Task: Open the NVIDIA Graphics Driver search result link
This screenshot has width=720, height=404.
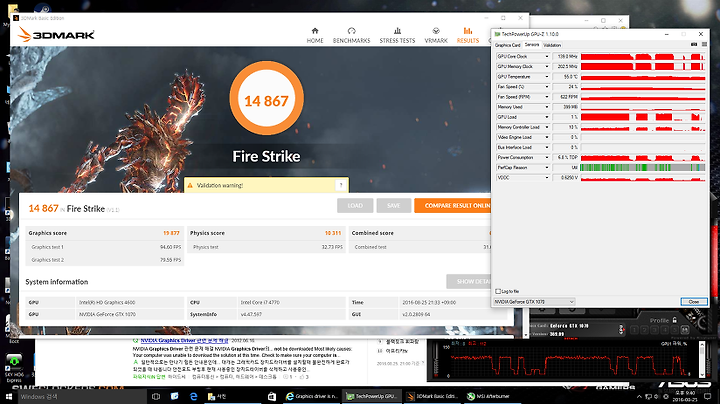Action: pyautogui.click(x=184, y=341)
